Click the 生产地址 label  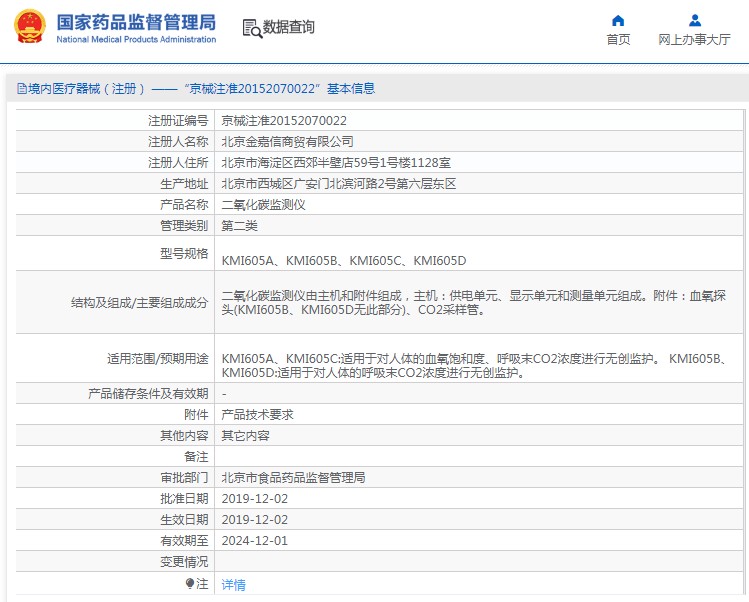point(184,184)
